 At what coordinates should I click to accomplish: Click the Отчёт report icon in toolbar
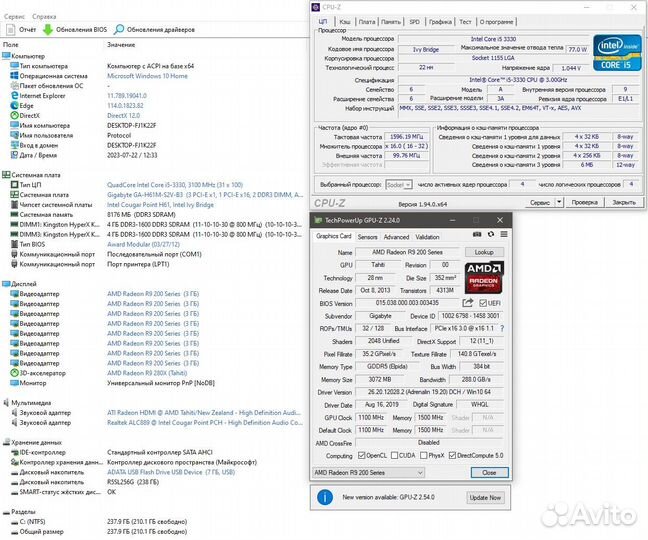[x=10, y=31]
